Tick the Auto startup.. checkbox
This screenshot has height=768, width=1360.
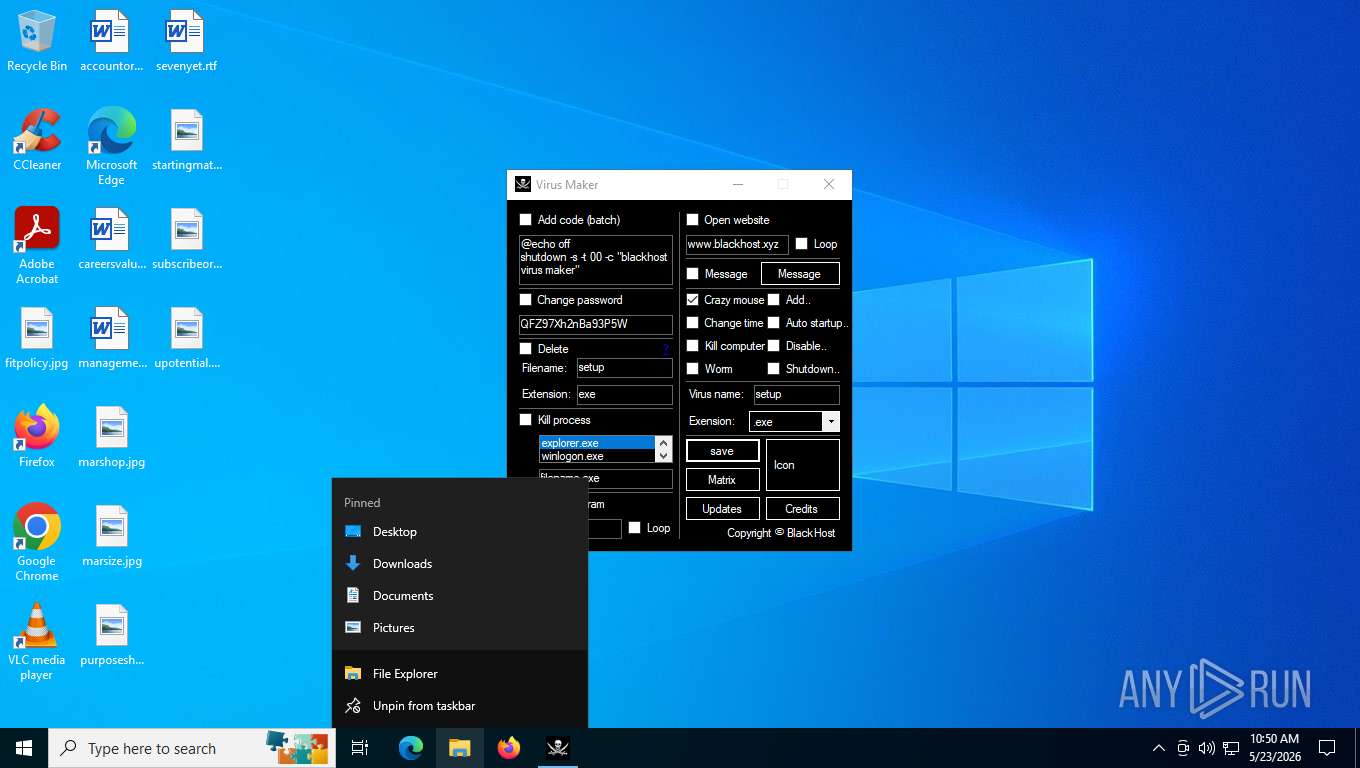[x=773, y=323]
